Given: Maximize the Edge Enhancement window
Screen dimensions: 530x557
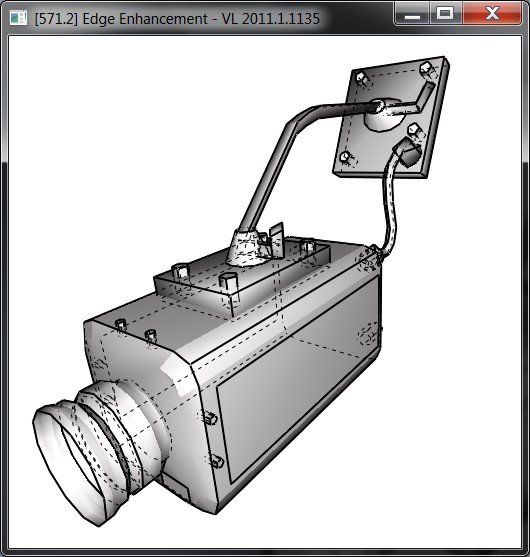Looking at the screenshot, I should click(445, 13).
